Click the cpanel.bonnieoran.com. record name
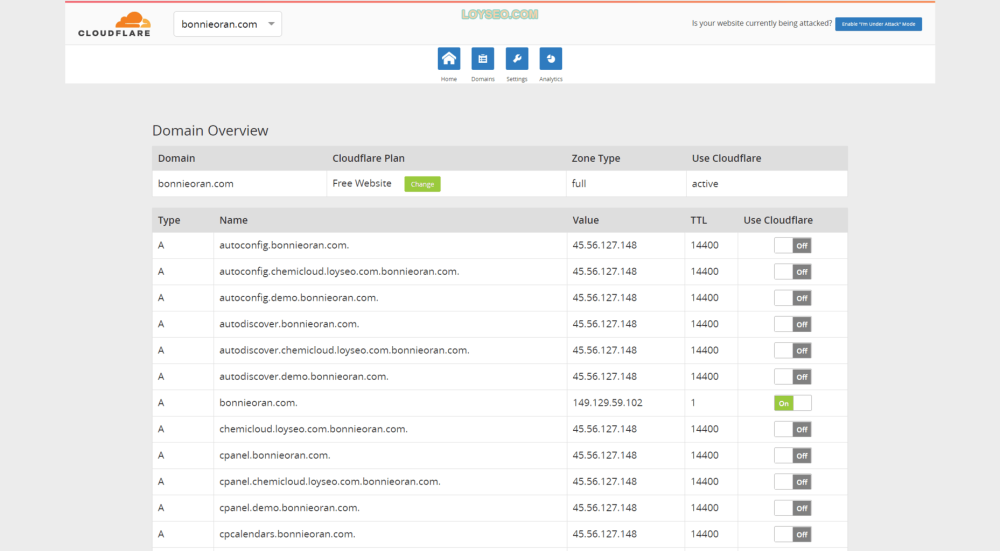 pos(274,455)
